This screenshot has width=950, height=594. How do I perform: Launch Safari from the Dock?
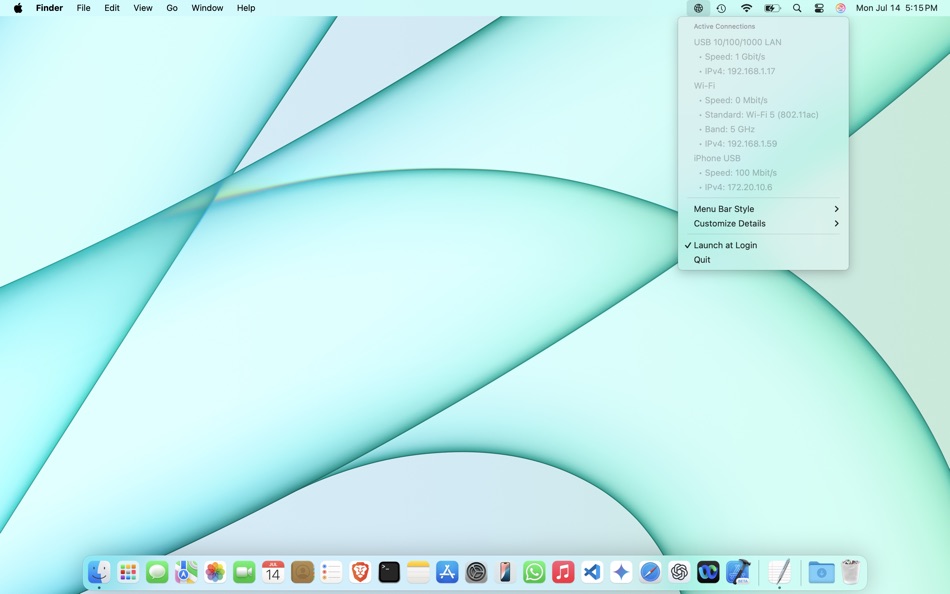click(649, 572)
